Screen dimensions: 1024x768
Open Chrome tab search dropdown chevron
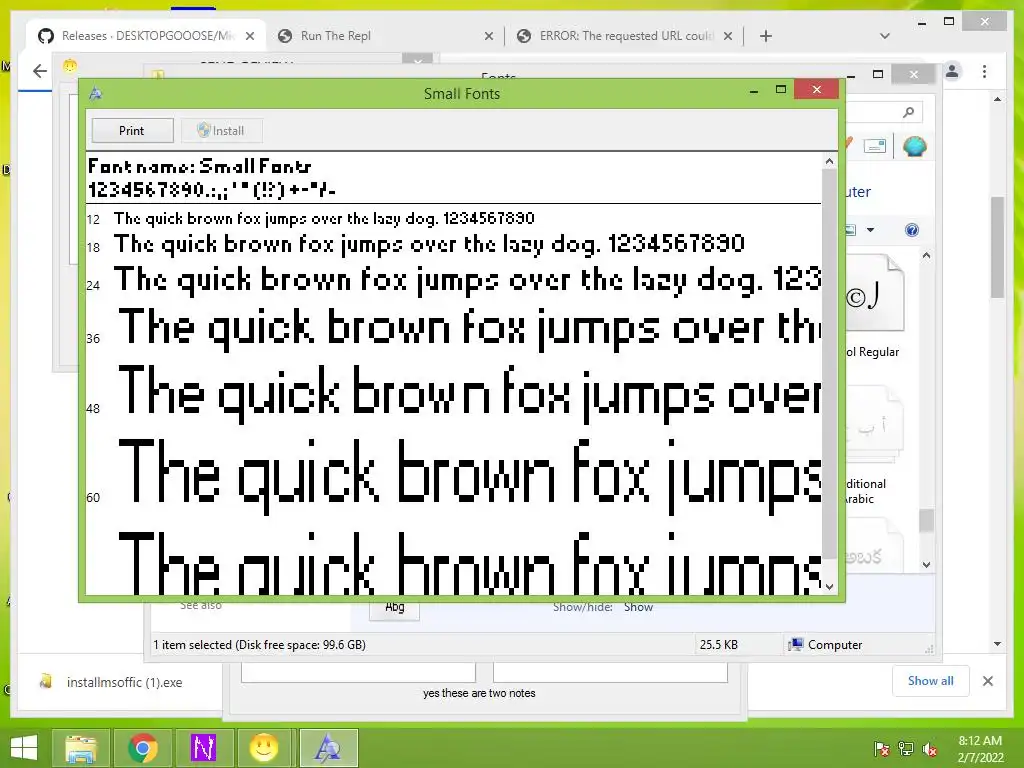tap(885, 36)
